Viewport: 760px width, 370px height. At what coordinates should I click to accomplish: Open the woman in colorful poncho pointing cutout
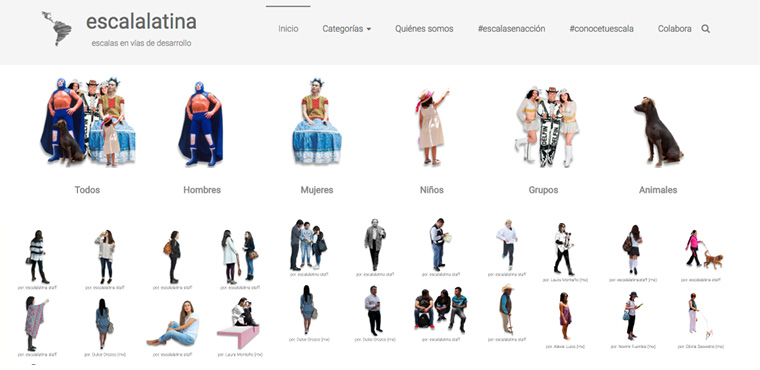(x=36, y=323)
